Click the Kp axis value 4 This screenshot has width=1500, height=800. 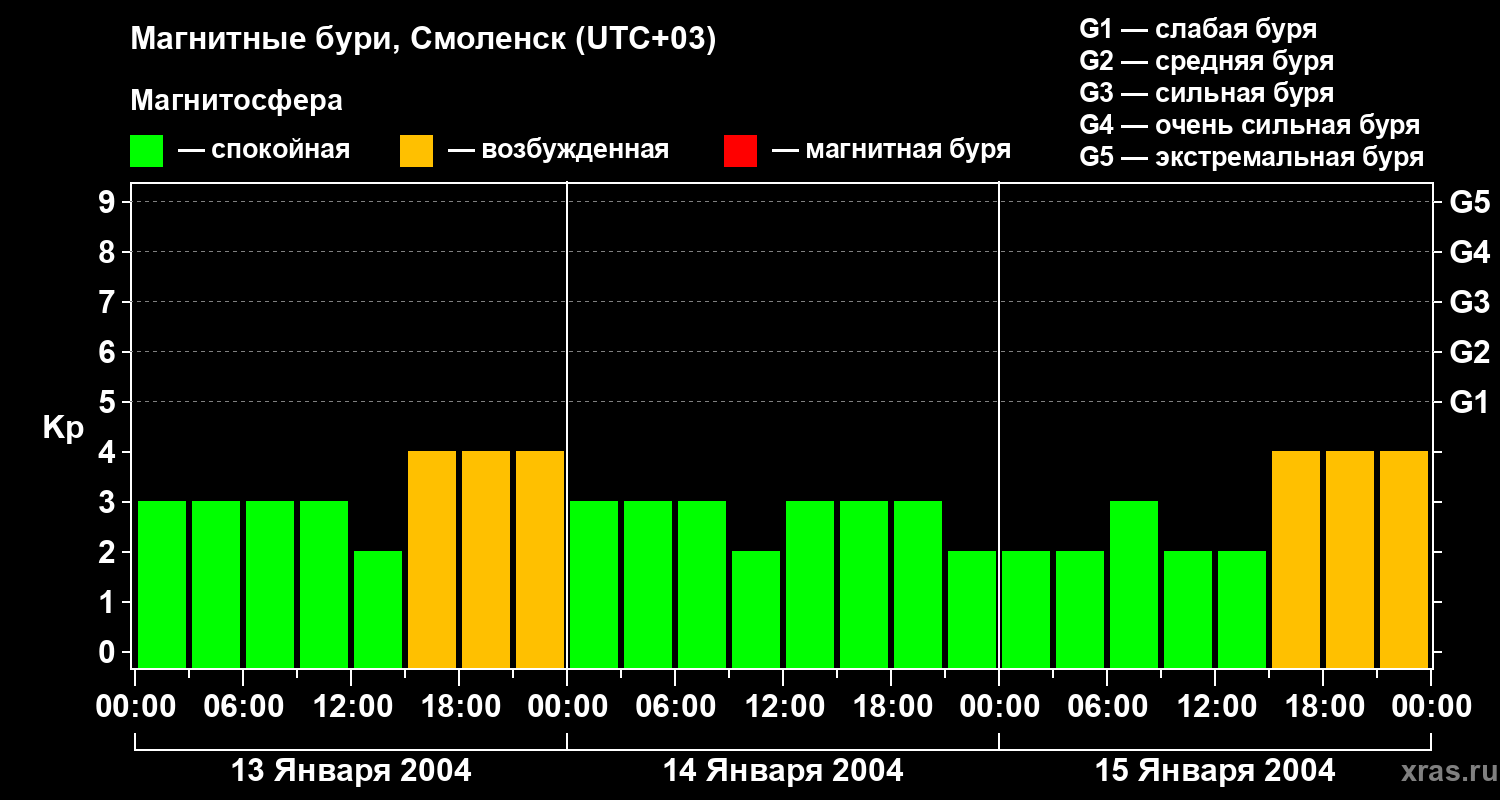coord(109,452)
